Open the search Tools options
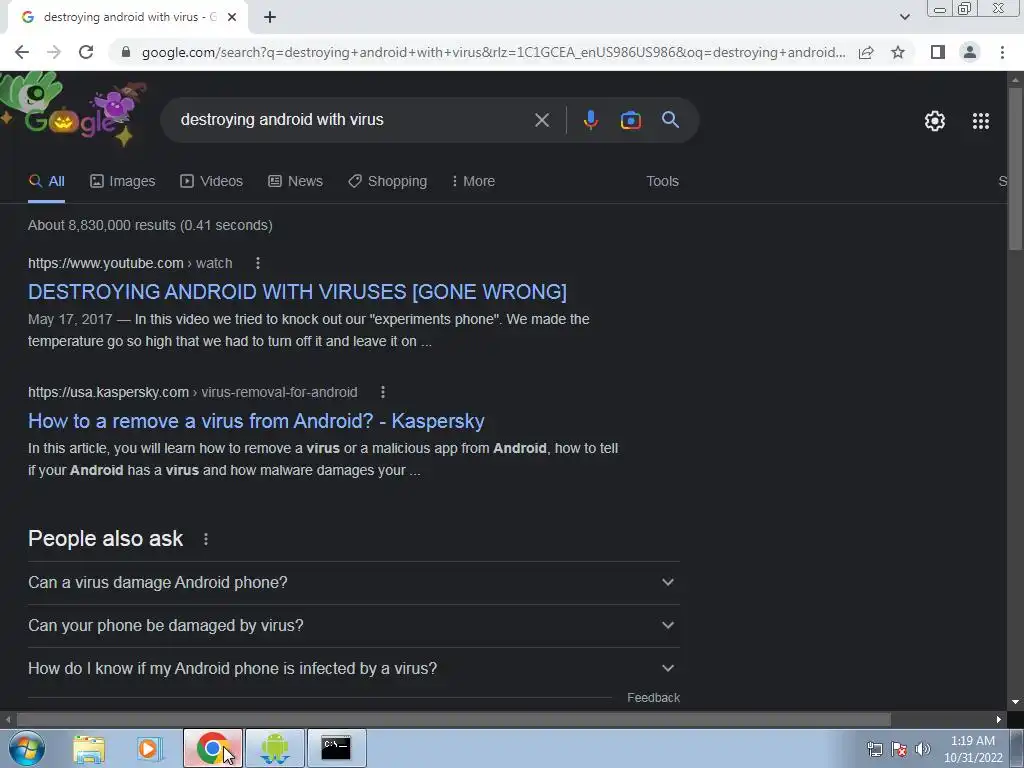Image resolution: width=1024 pixels, height=768 pixels. [x=662, y=182]
